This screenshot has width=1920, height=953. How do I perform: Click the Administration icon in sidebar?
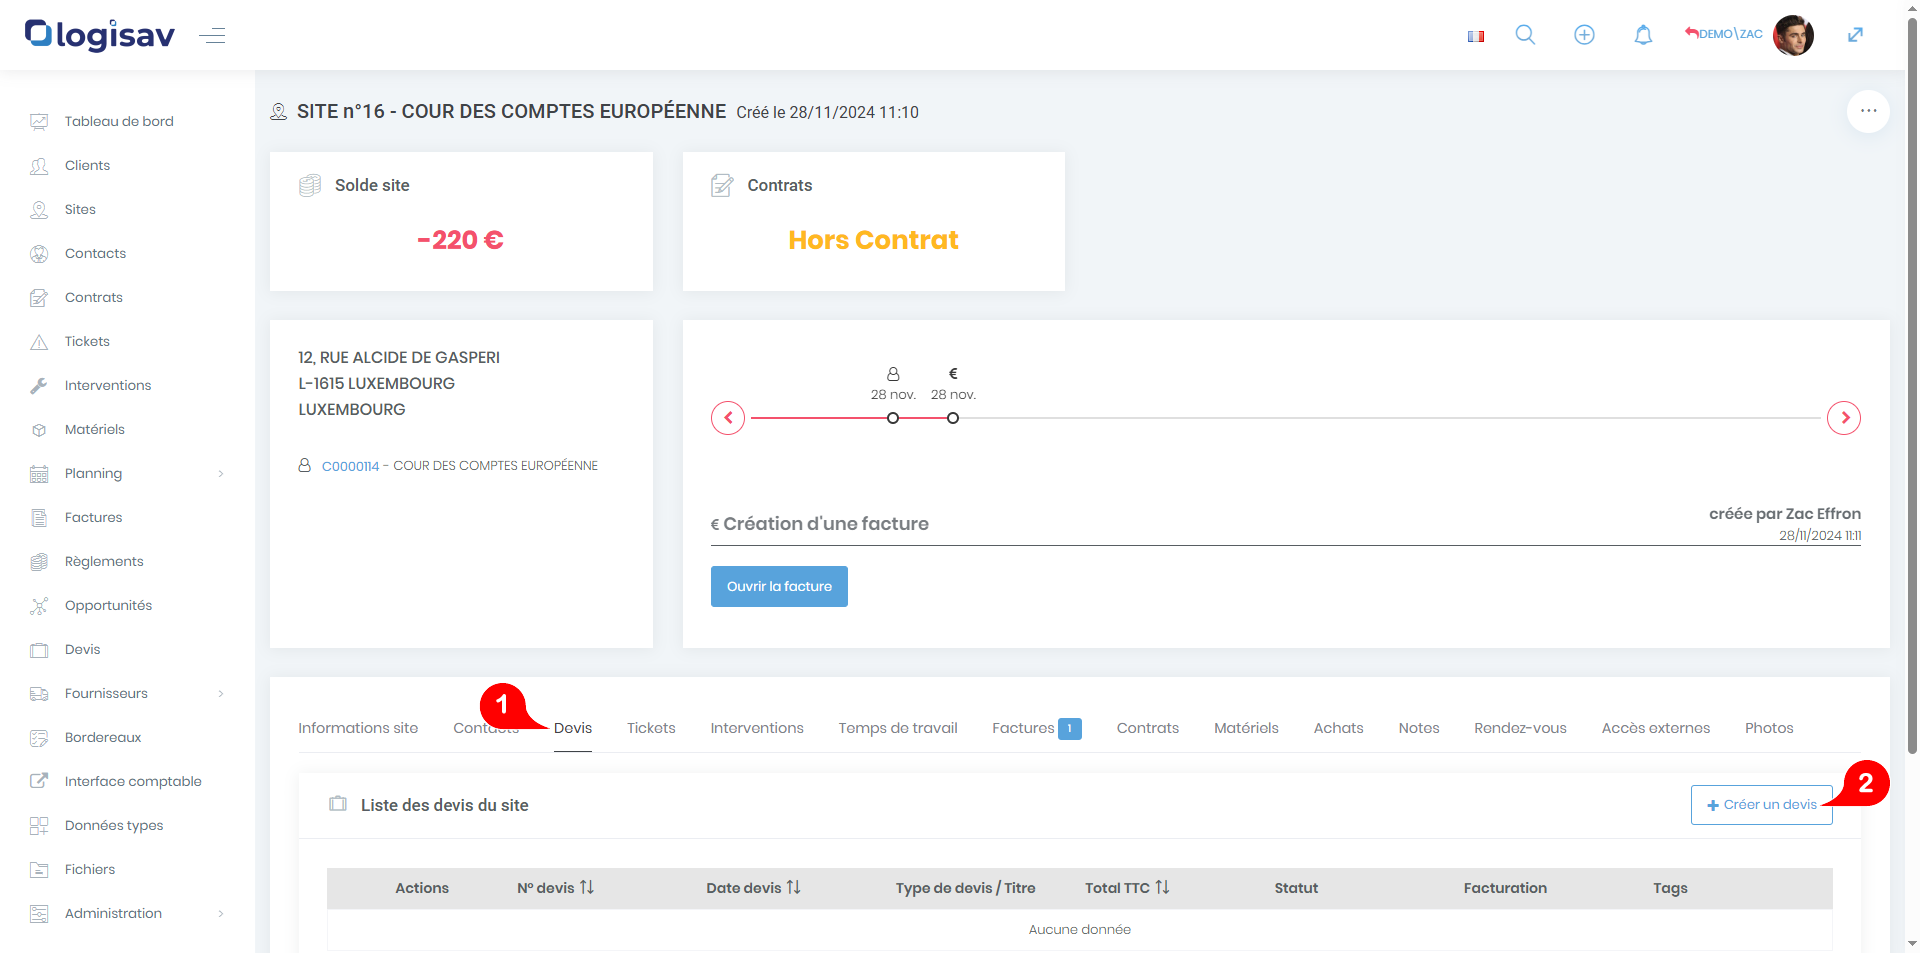[39, 913]
